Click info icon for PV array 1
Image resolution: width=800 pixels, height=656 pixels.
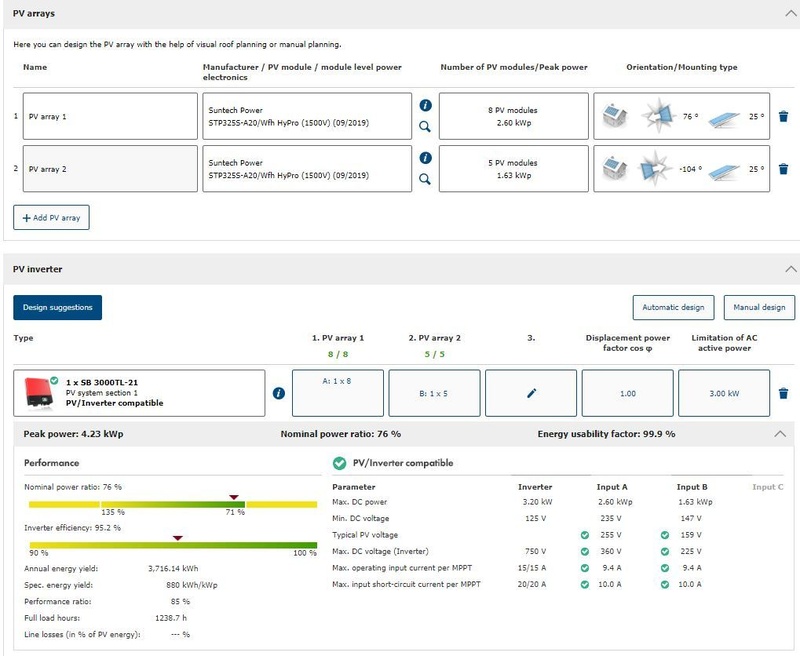click(x=425, y=105)
